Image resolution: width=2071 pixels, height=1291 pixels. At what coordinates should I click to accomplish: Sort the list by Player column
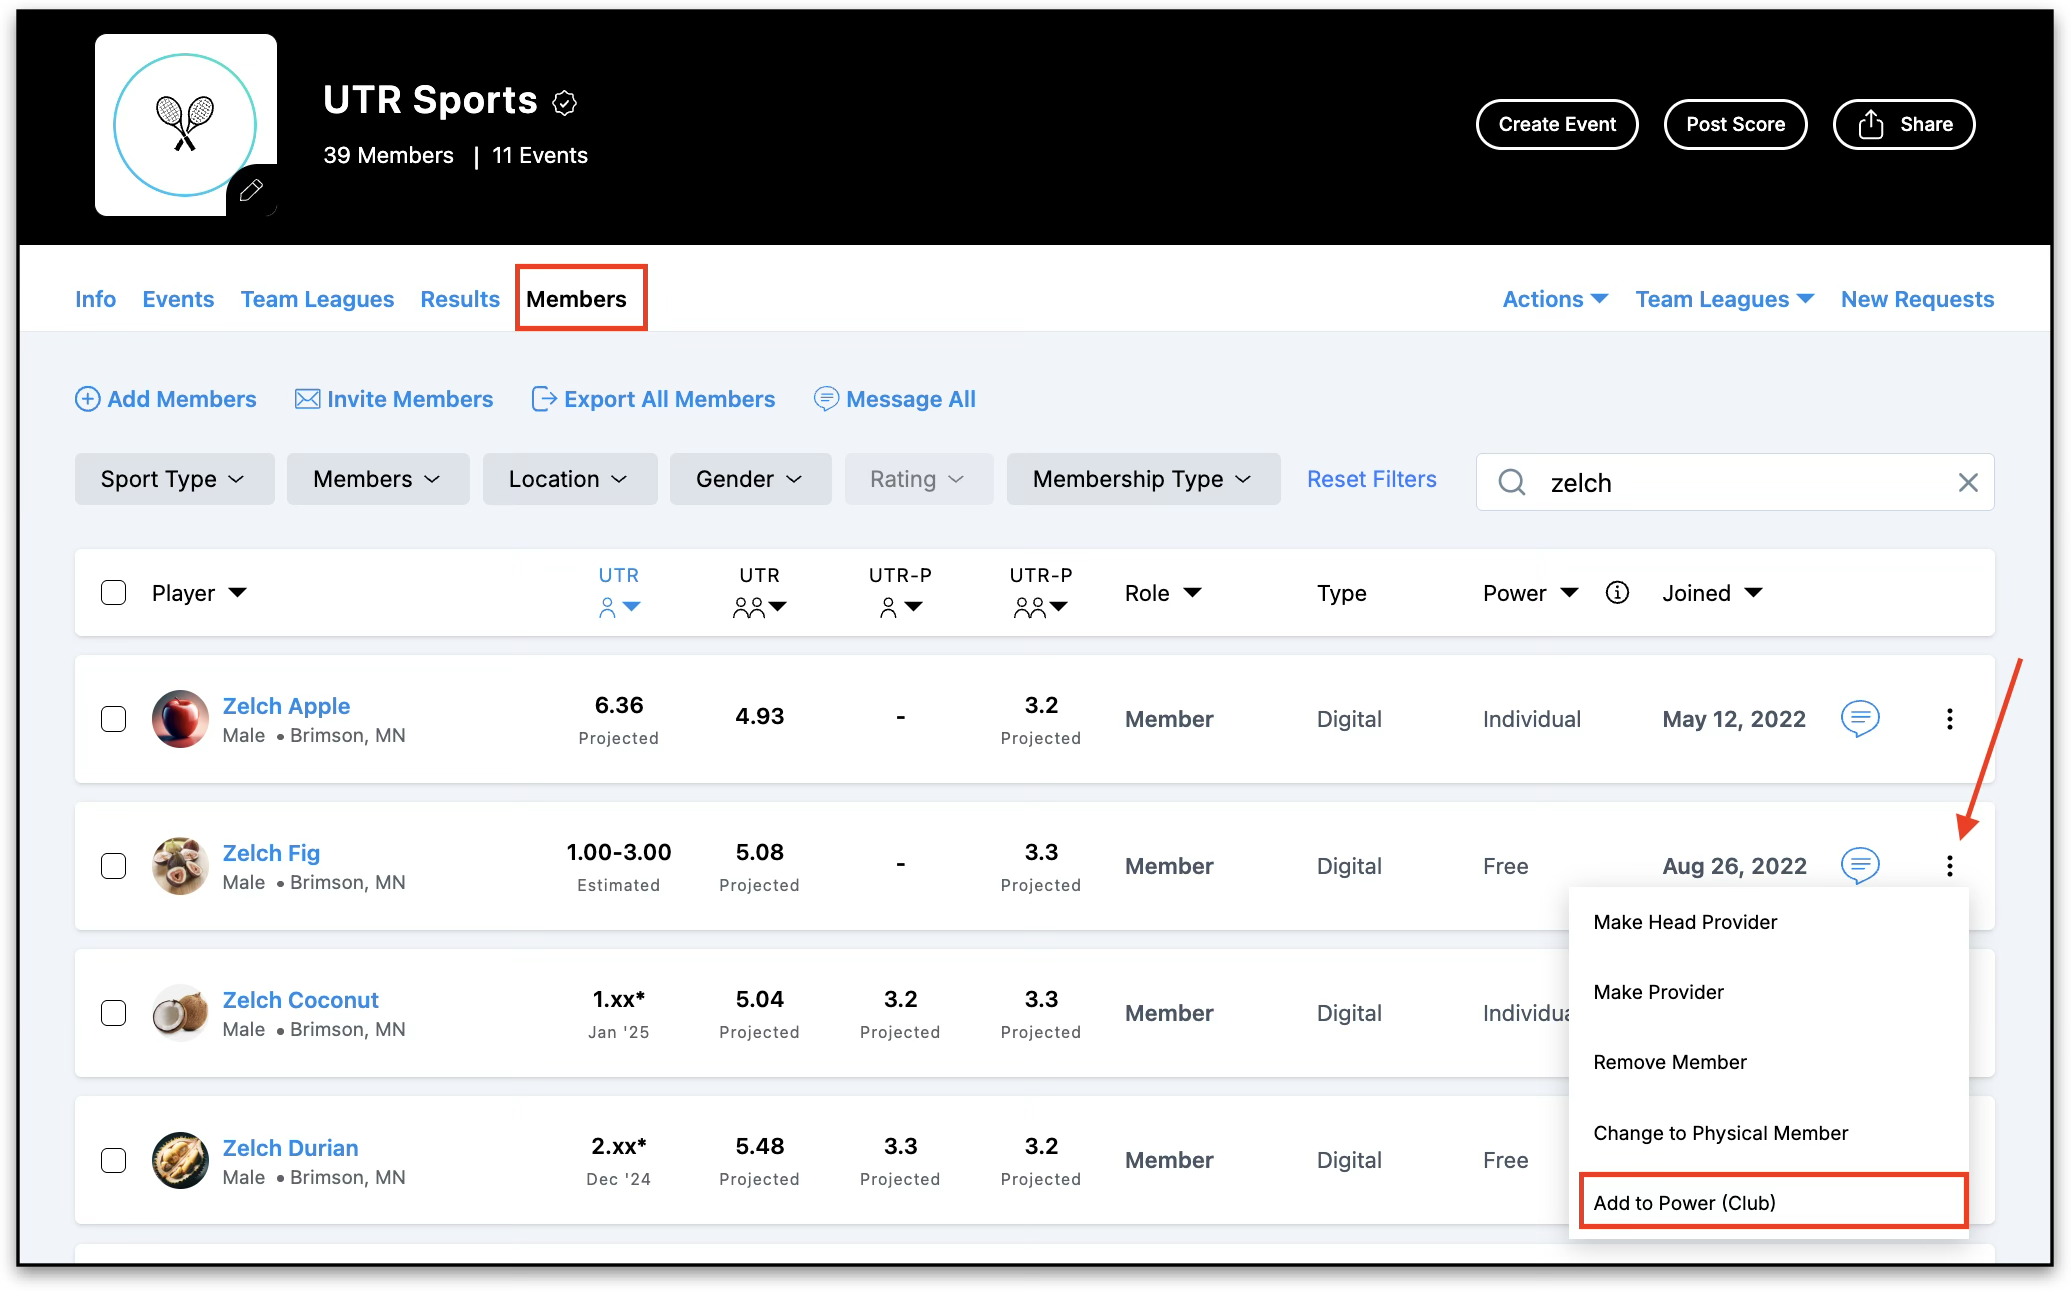tap(199, 593)
